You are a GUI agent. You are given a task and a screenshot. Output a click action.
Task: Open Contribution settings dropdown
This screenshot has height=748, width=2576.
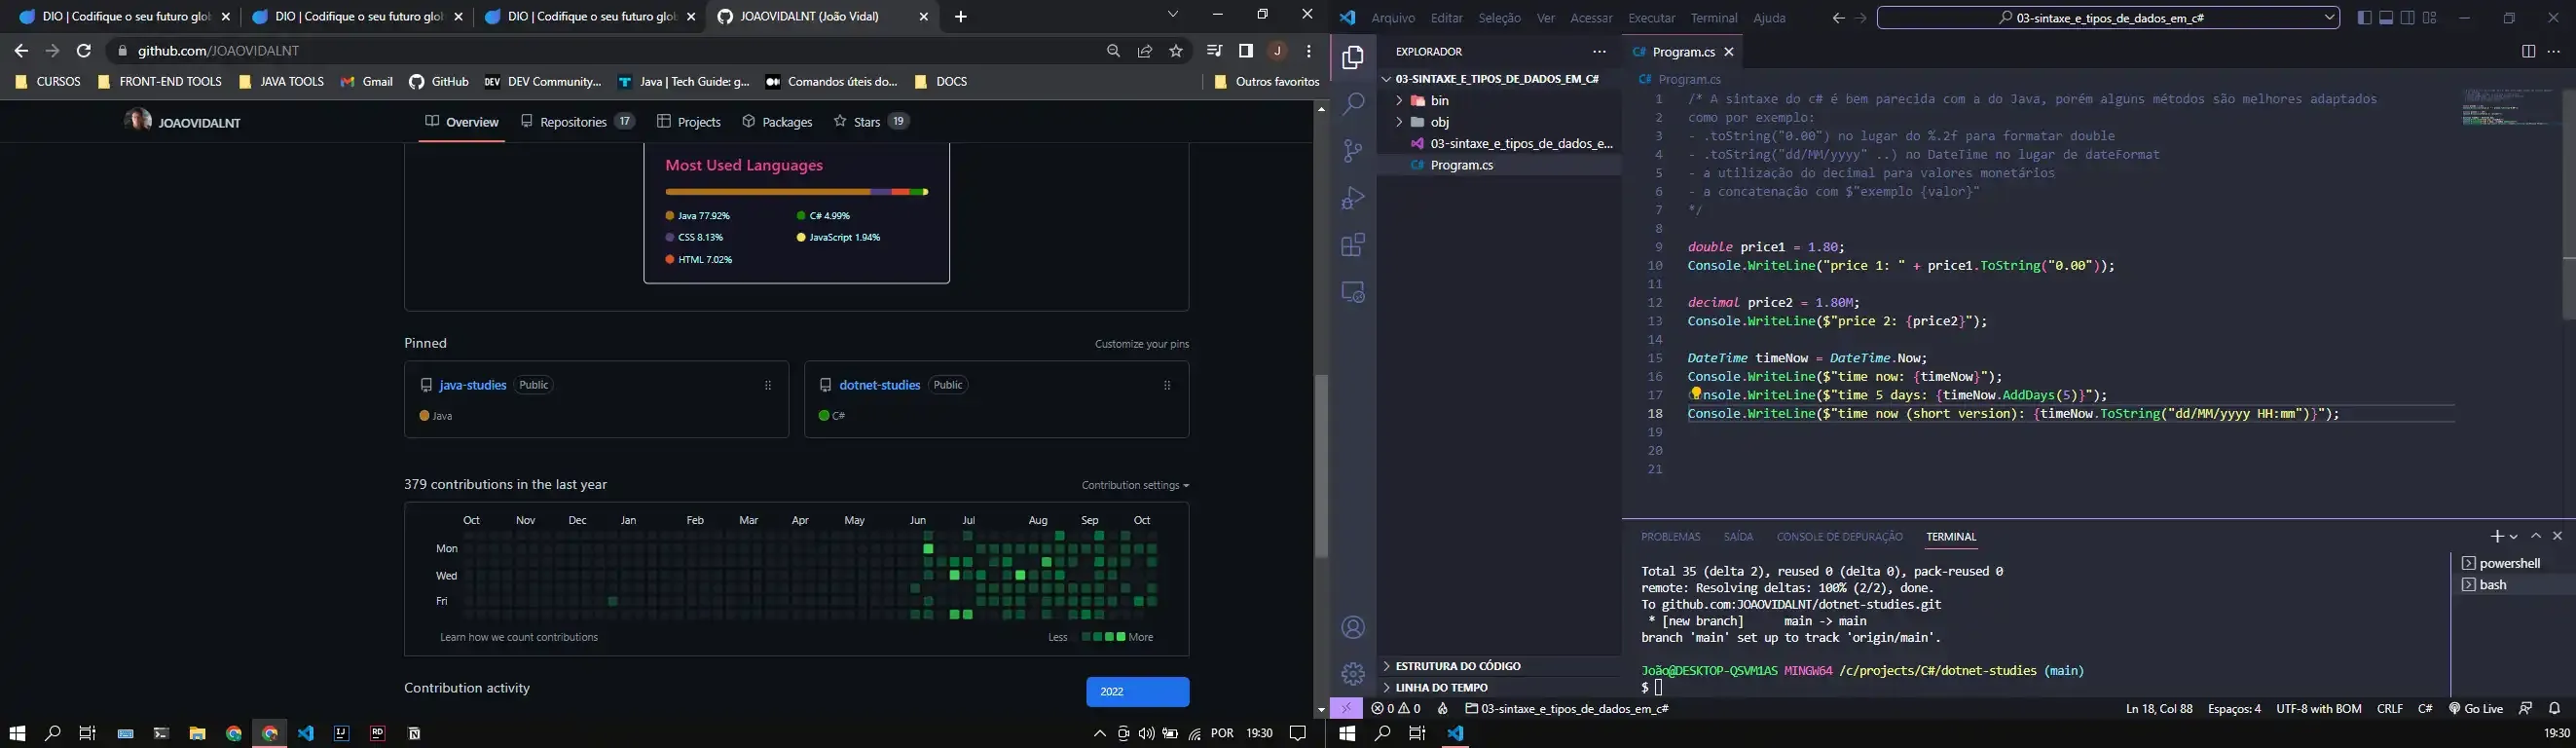pyautogui.click(x=1135, y=485)
